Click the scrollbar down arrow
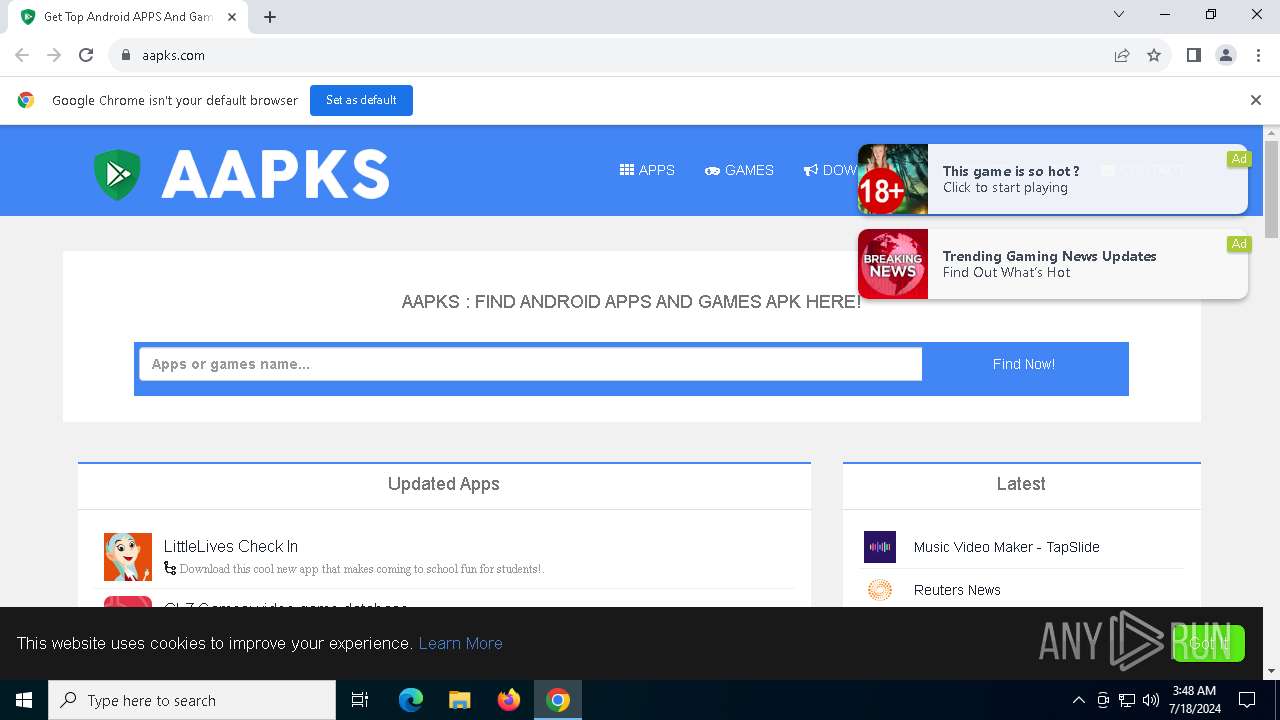This screenshot has width=1280, height=720. (x=1272, y=671)
